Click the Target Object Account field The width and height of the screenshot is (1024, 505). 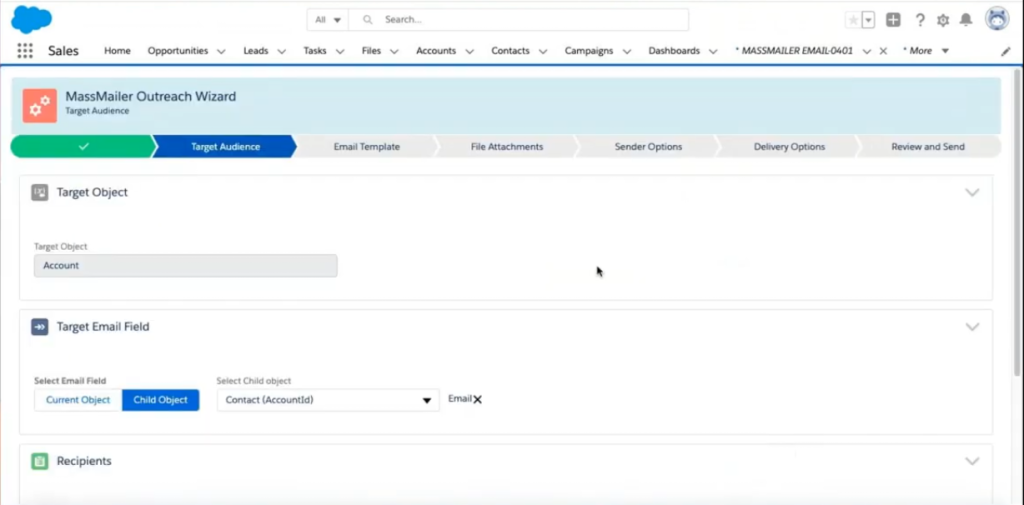185,266
